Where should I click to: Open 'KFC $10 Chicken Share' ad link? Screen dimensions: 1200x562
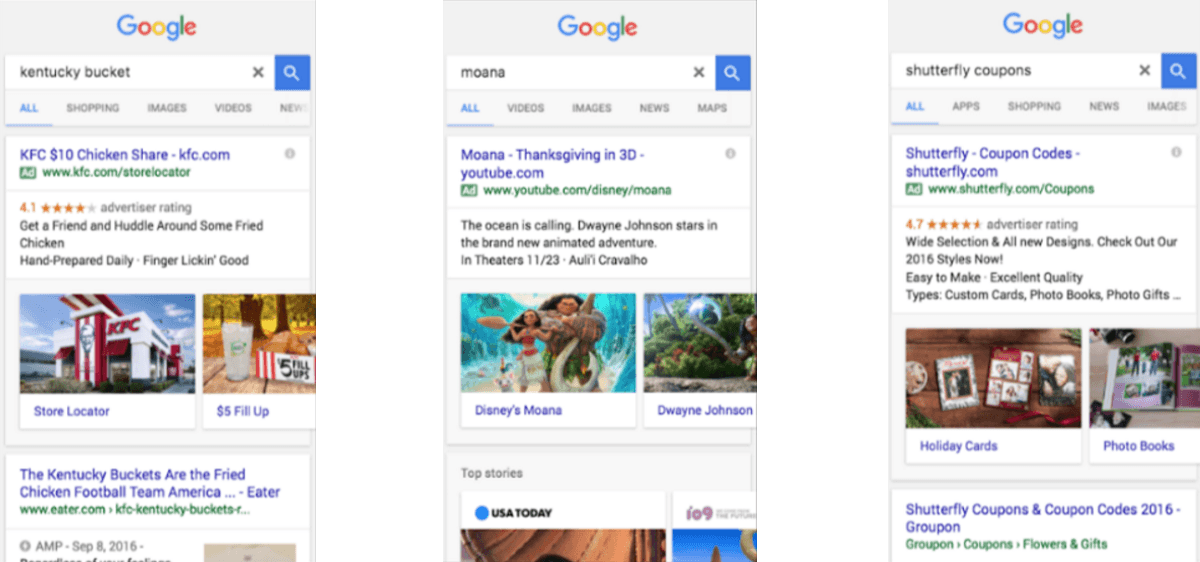125,154
